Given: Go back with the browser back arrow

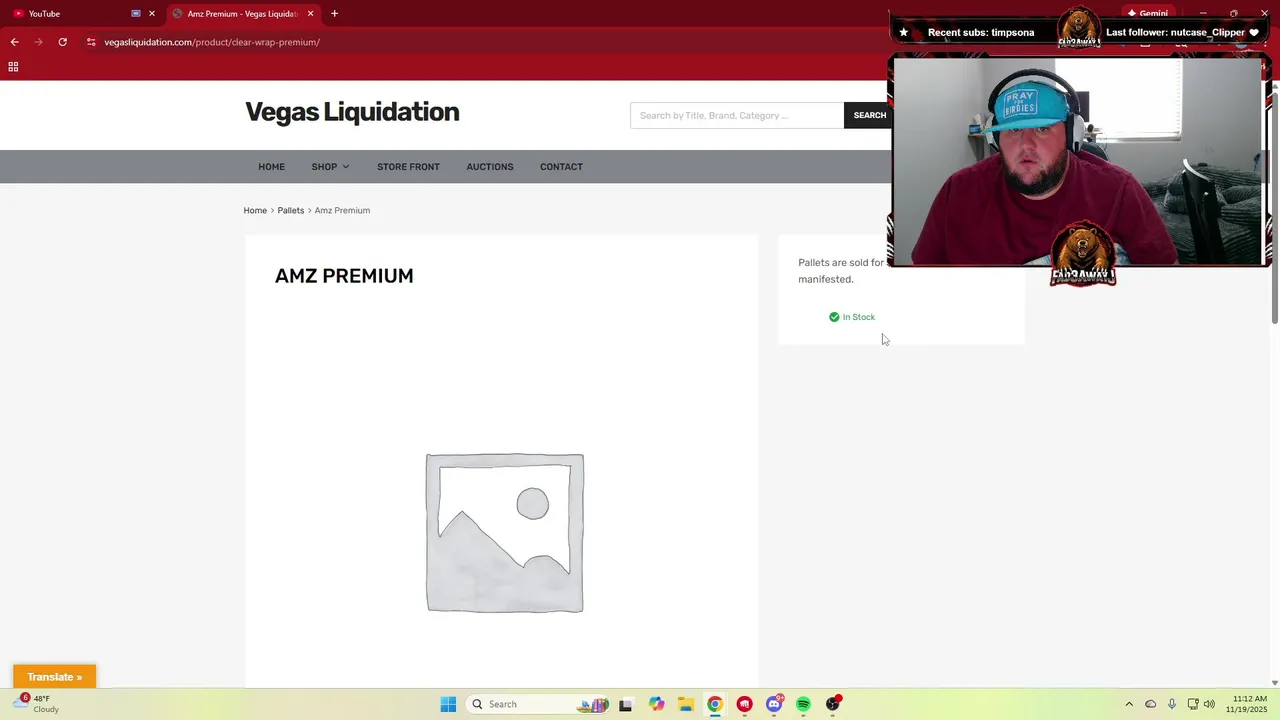Looking at the screenshot, I should (x=14, y=42).
